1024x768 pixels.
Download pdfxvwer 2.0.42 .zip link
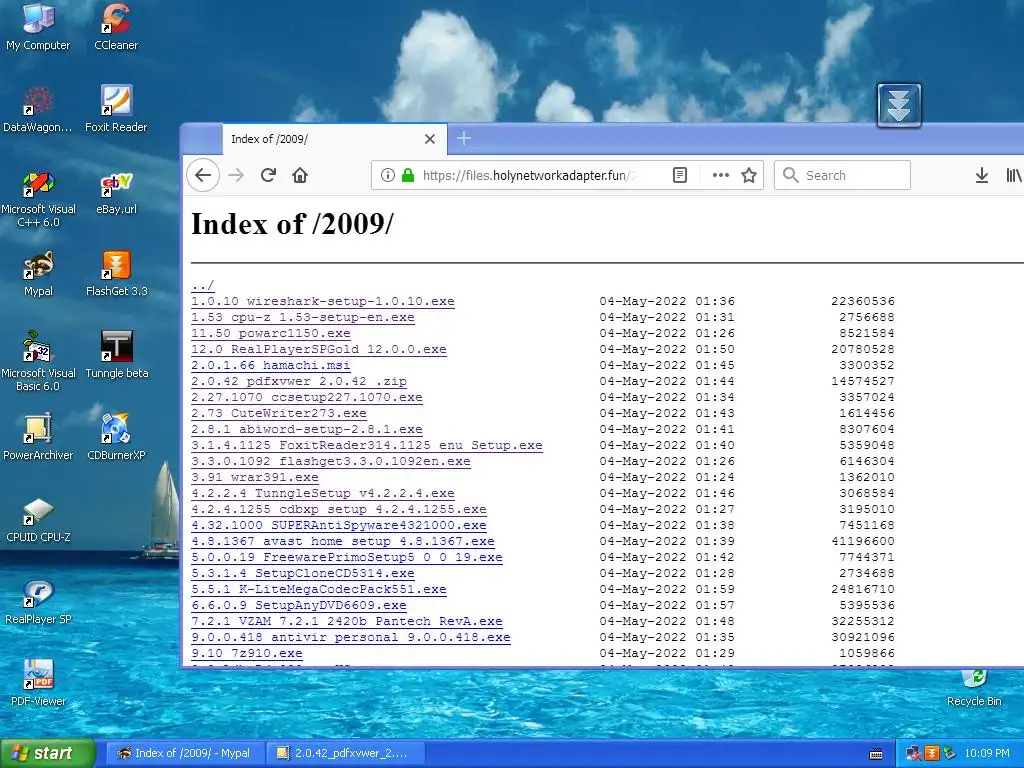click(298, 381)
